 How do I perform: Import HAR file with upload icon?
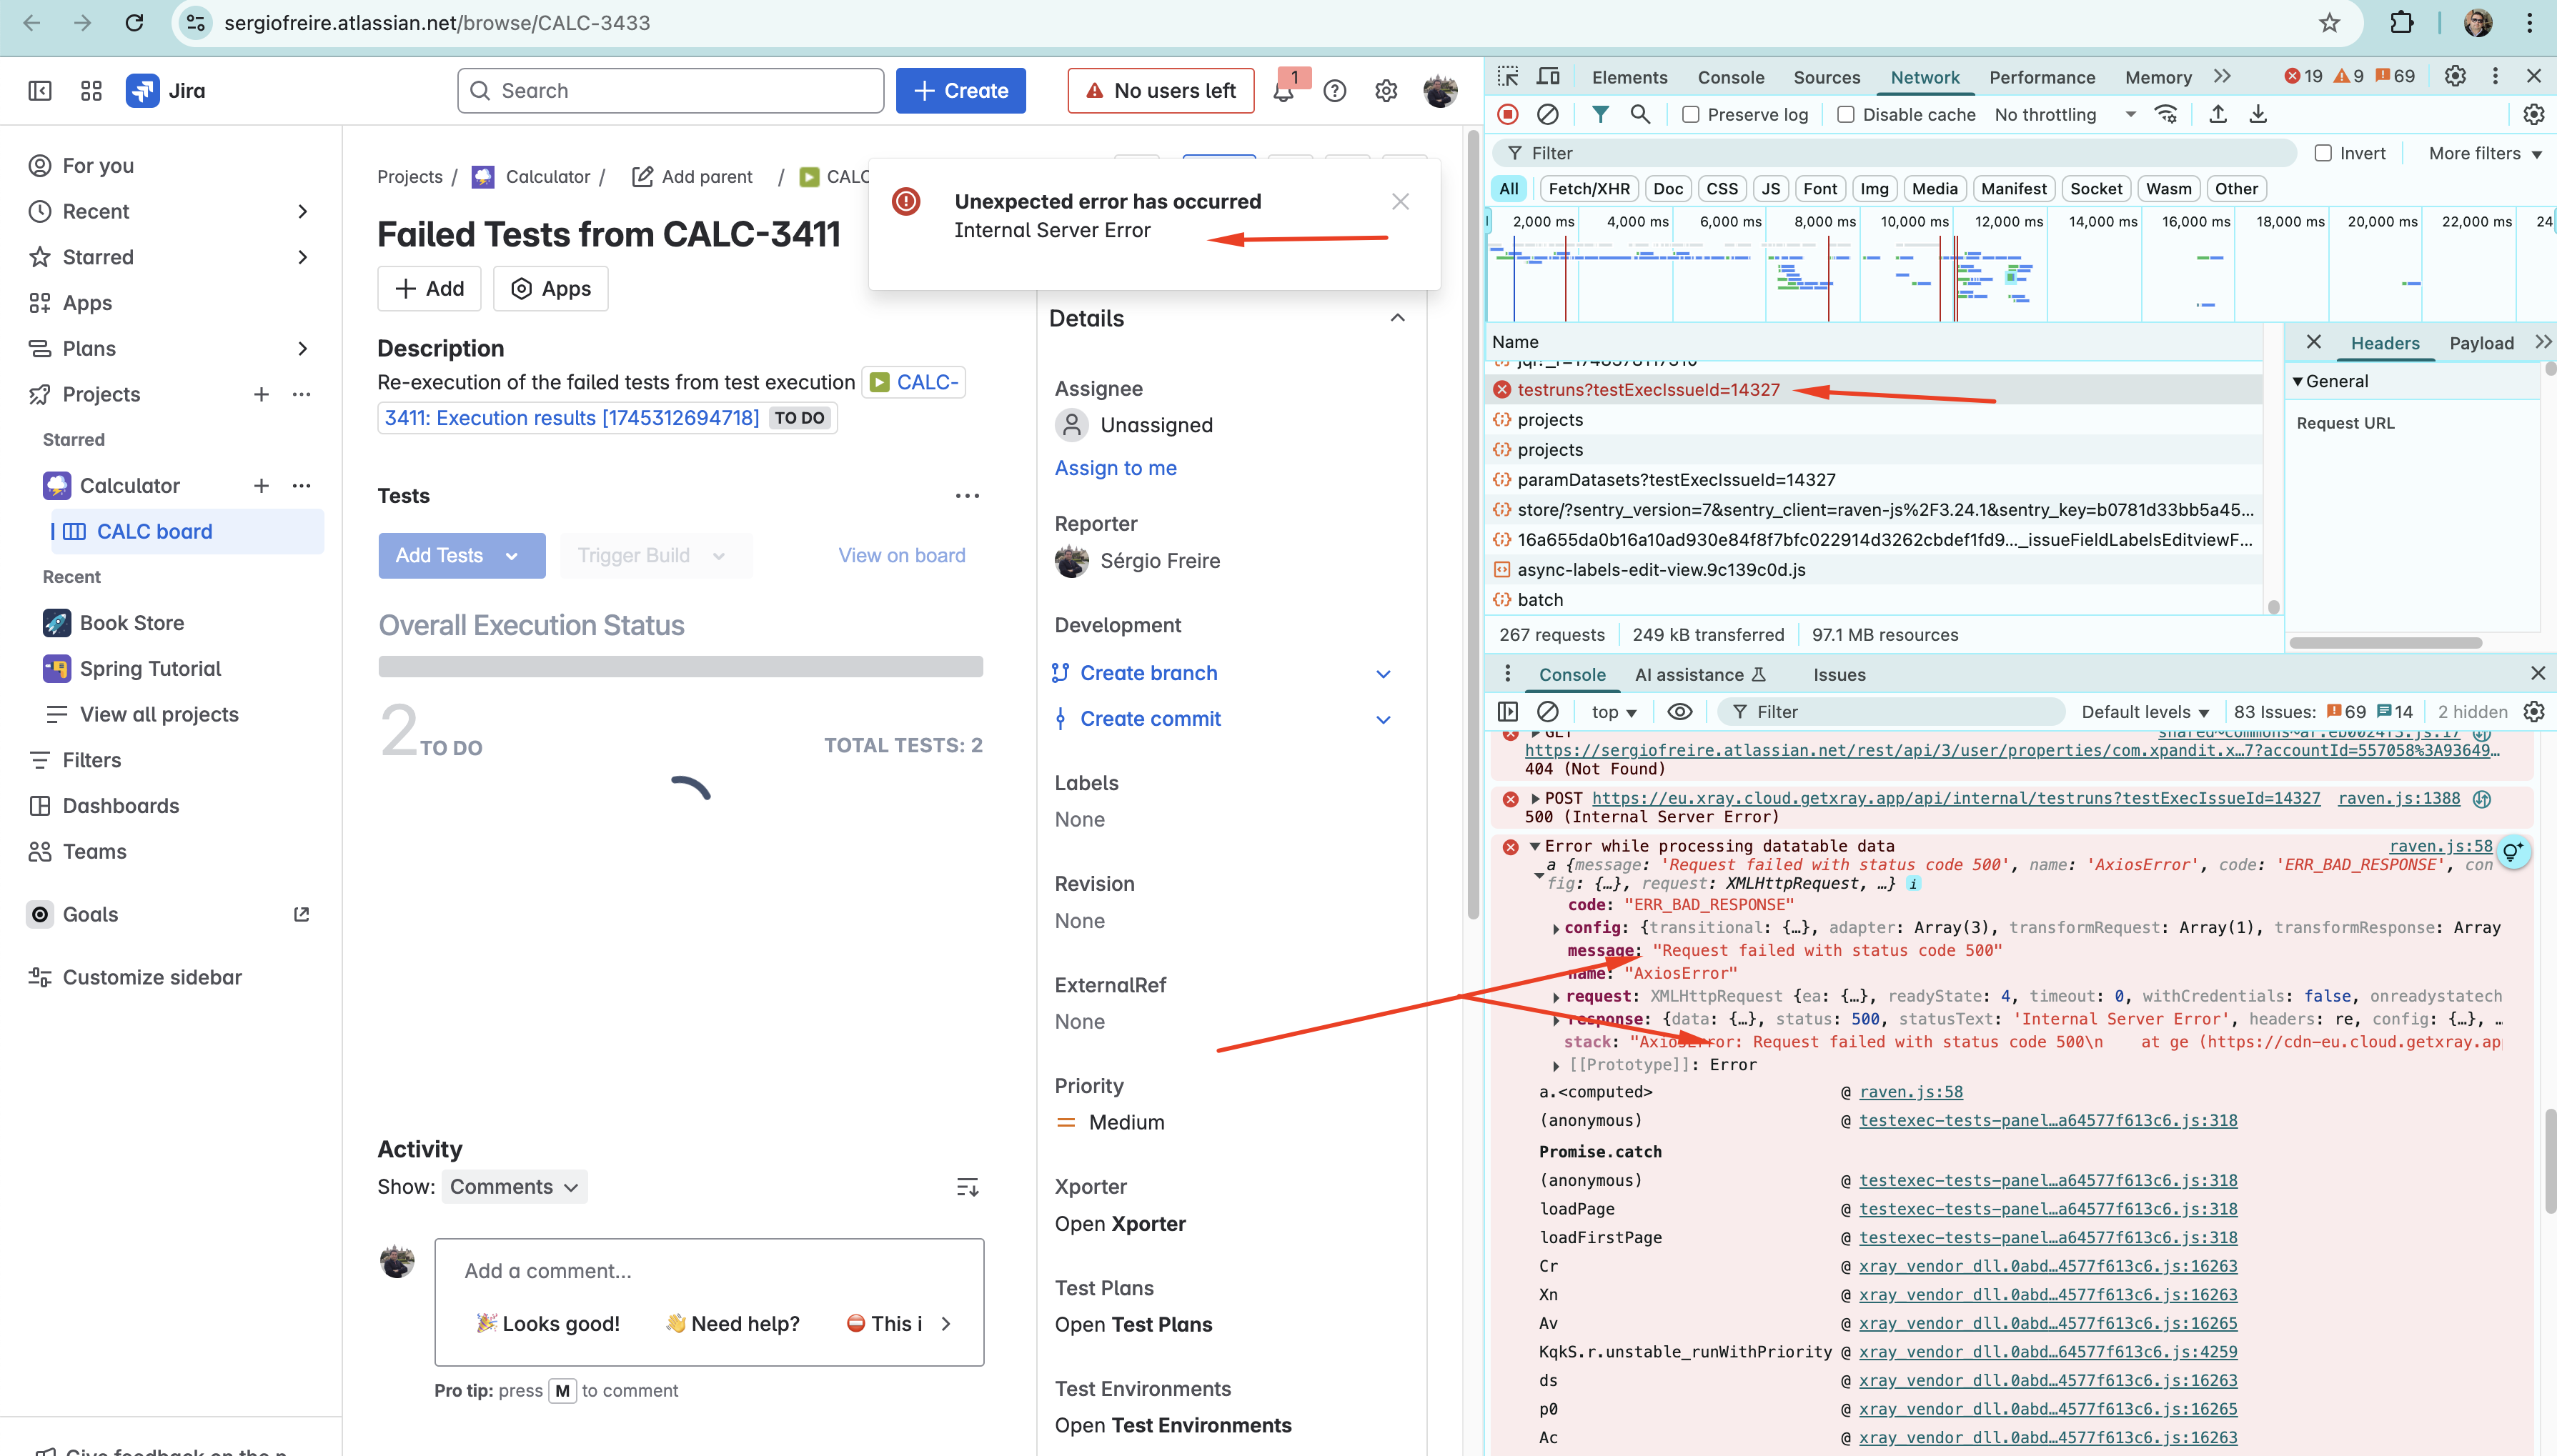(x=2217, y=115)
